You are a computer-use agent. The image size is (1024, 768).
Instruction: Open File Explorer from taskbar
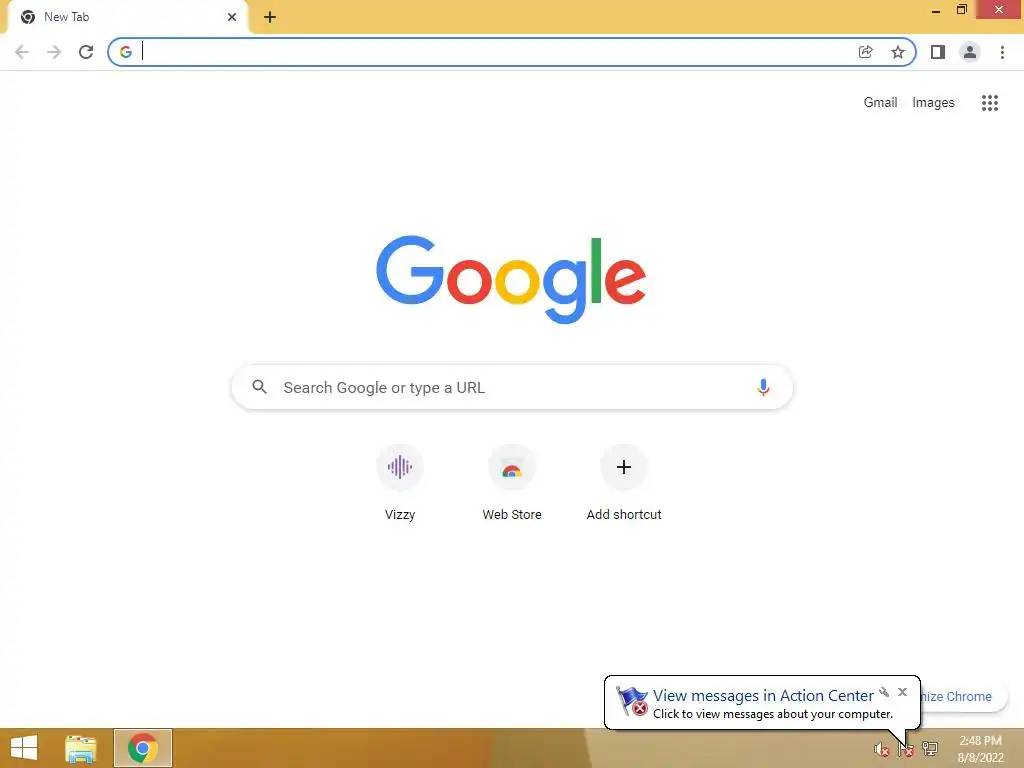(81, 748)
